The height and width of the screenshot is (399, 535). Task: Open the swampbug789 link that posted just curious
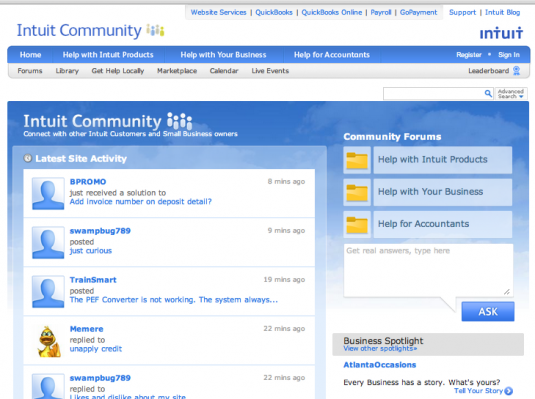click(x=100, y=231)
